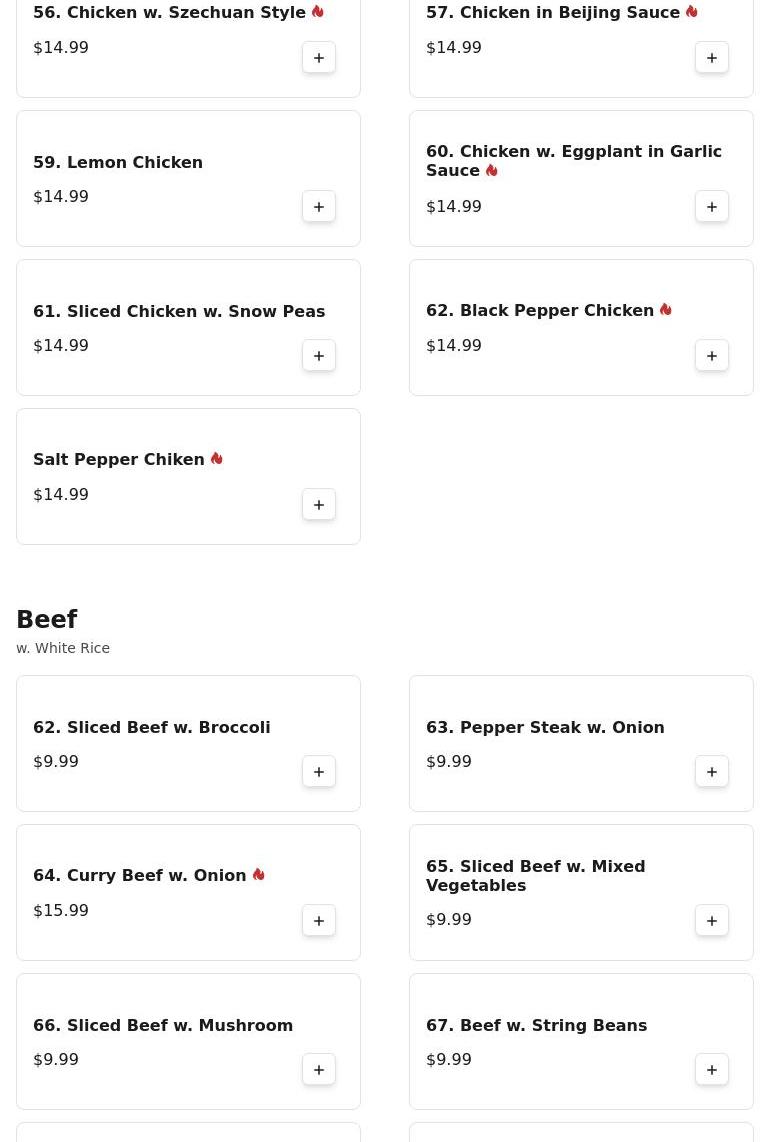Screen dimensions: 770x1142
Task: Add Chicken w. Eggplant in Garlic Sauce
Action: [712, 207]
